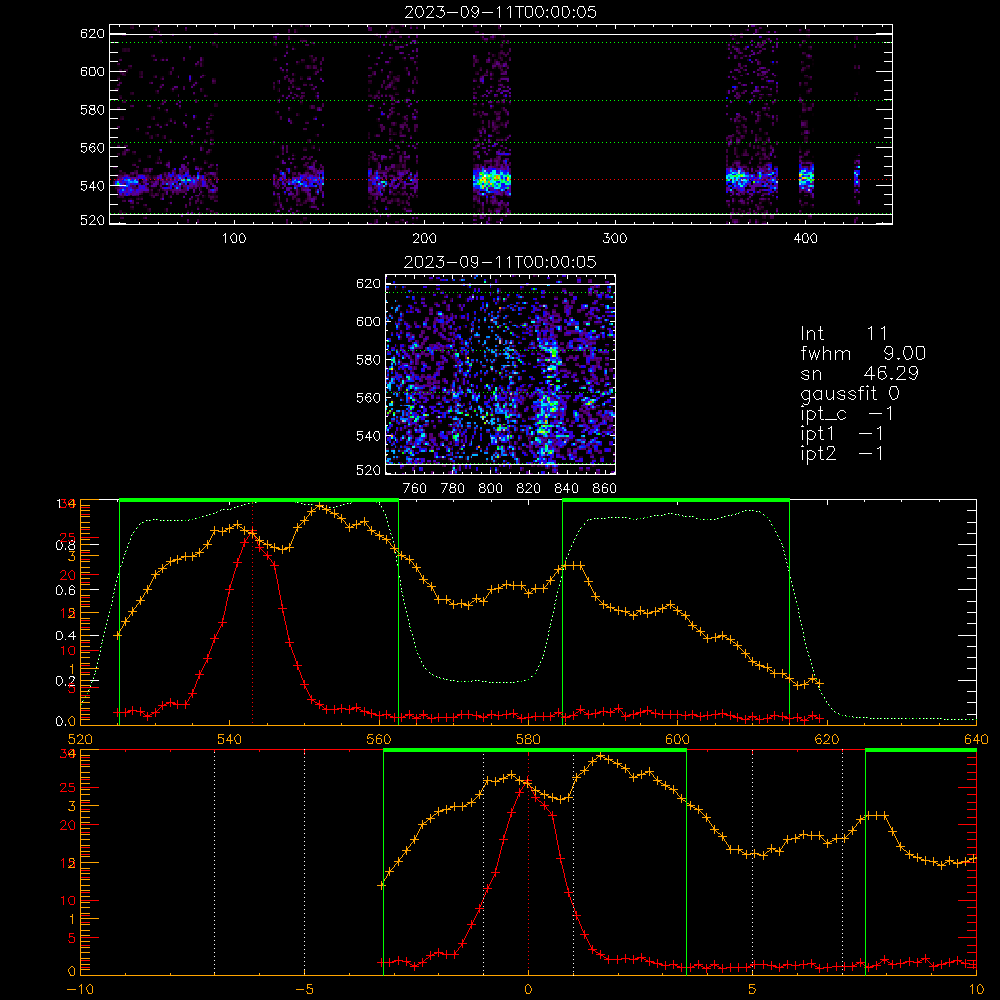Click the 0.6 y-axis label on third plot

tap(65, 591)
